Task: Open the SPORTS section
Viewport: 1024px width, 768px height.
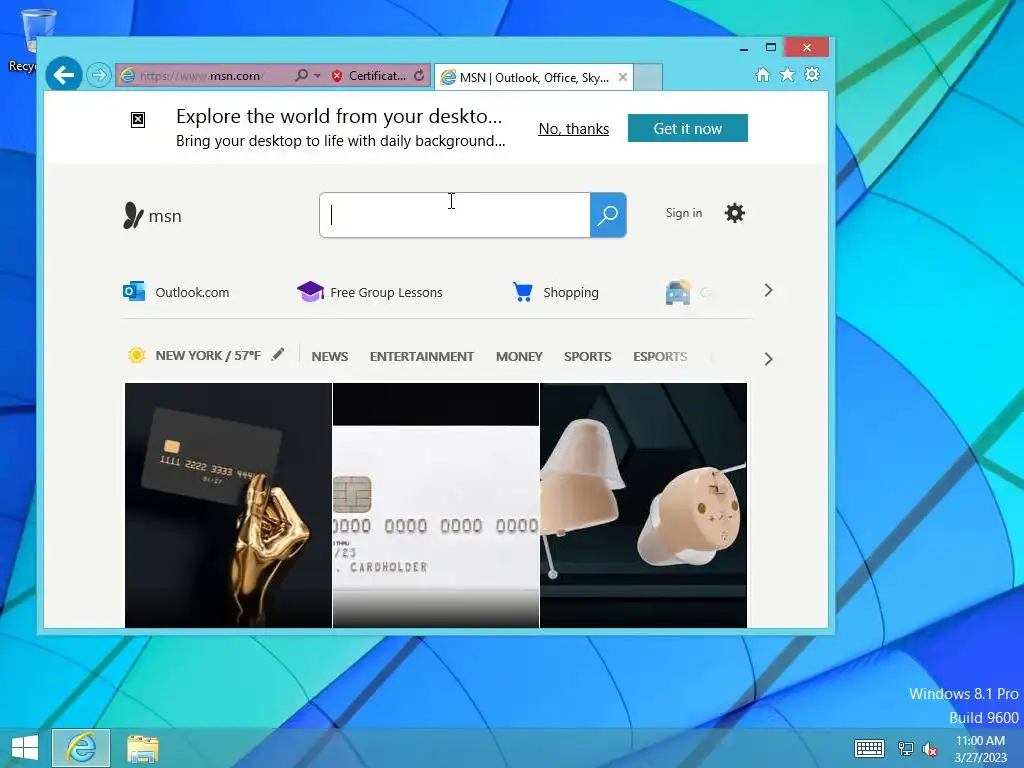Action: tap(588, 357)
